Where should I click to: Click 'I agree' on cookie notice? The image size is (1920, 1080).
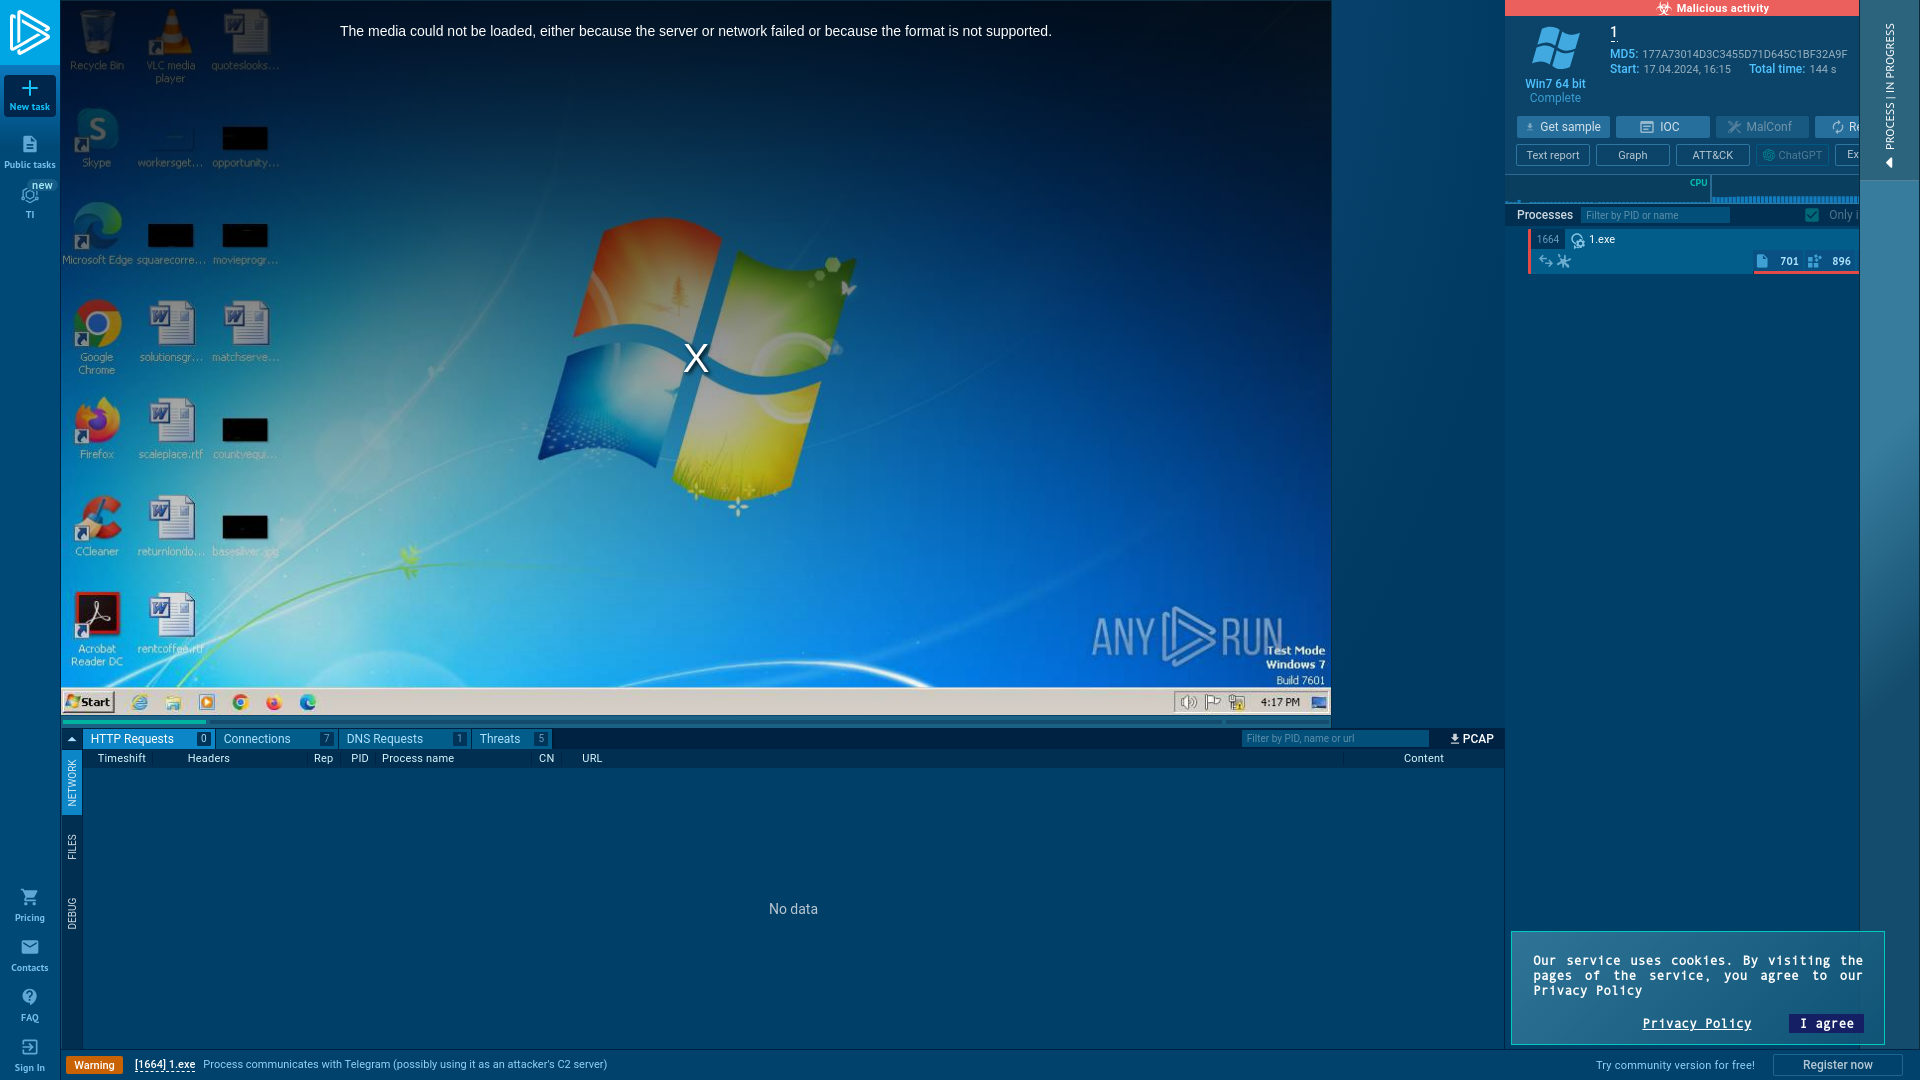point(1826,1023)
